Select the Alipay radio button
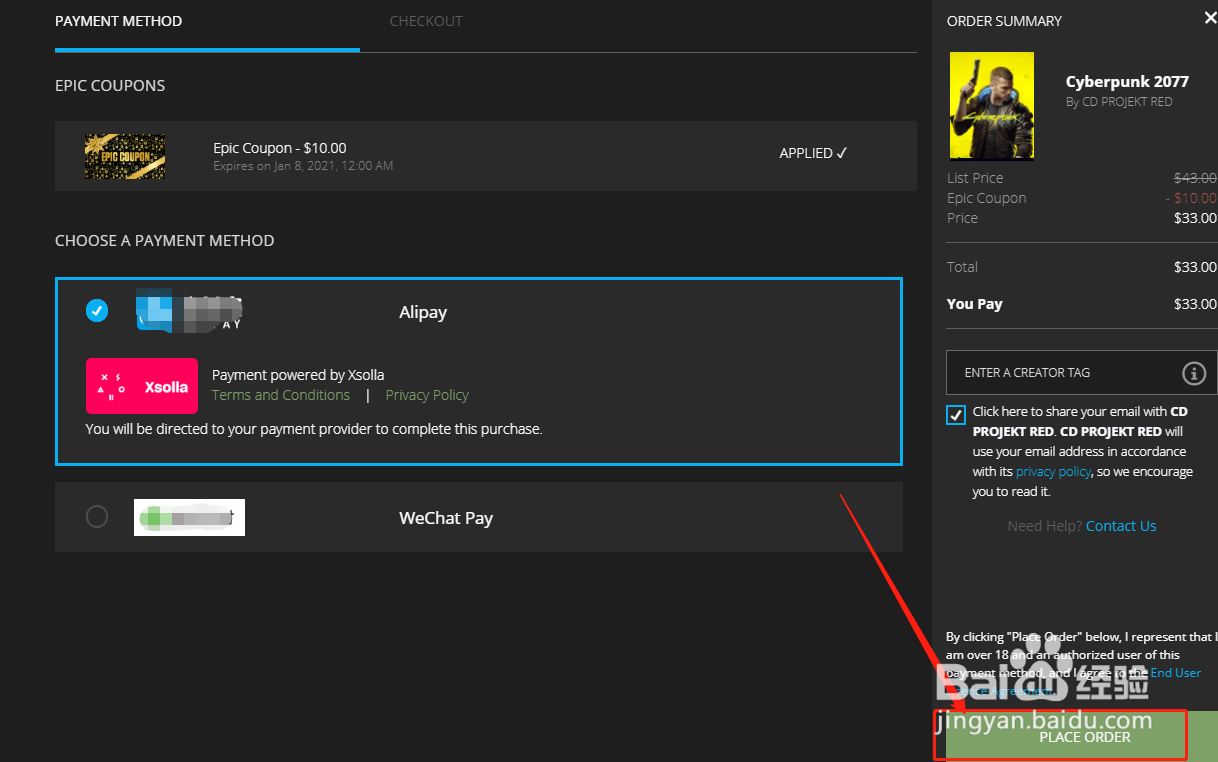 pyautogui.click(x=97, y=311)
